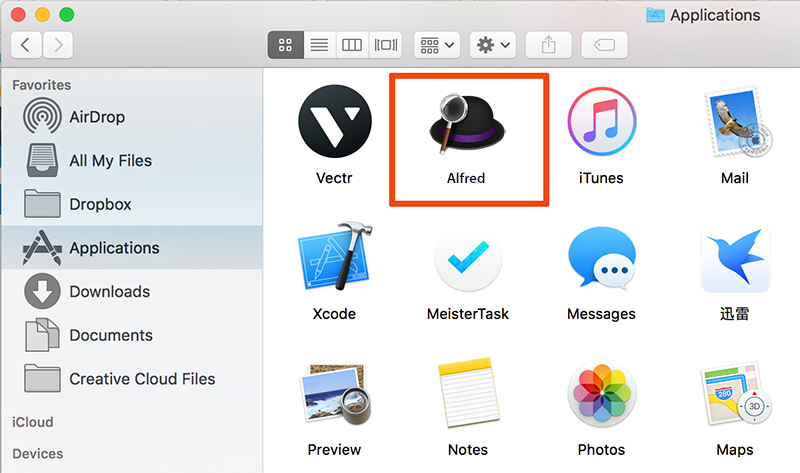Maximize the Finder window with green button
This screenshot has width=800, height=473.
click(67, 14)
